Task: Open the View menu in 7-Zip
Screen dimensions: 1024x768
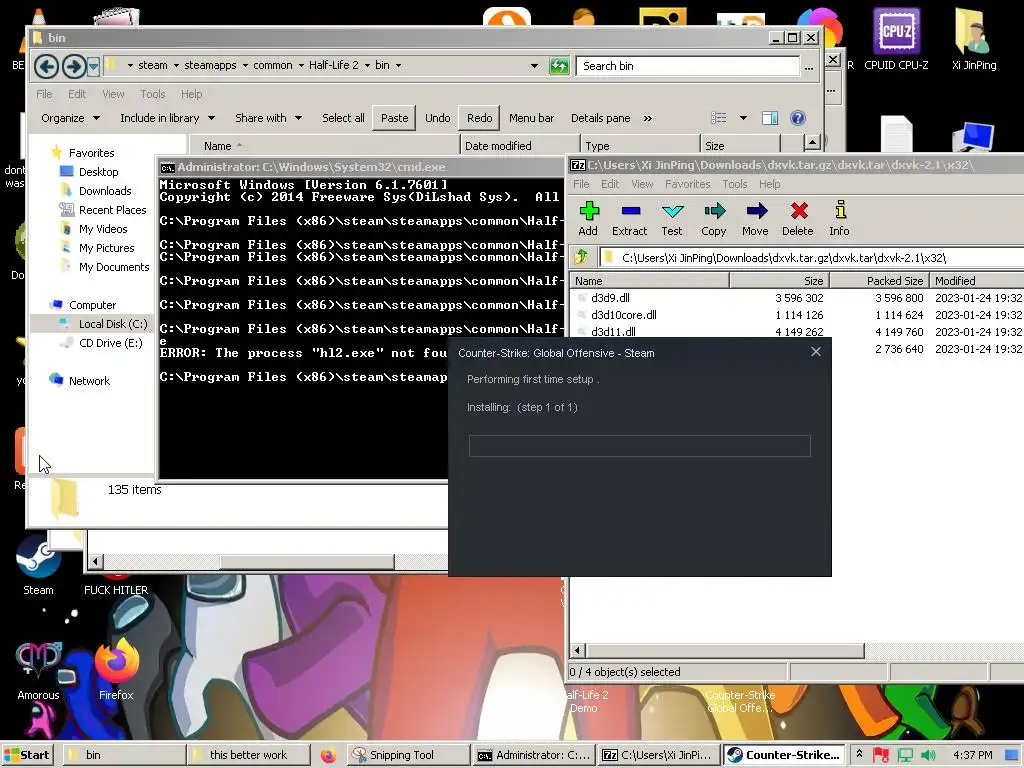Action: click(642, 184)
